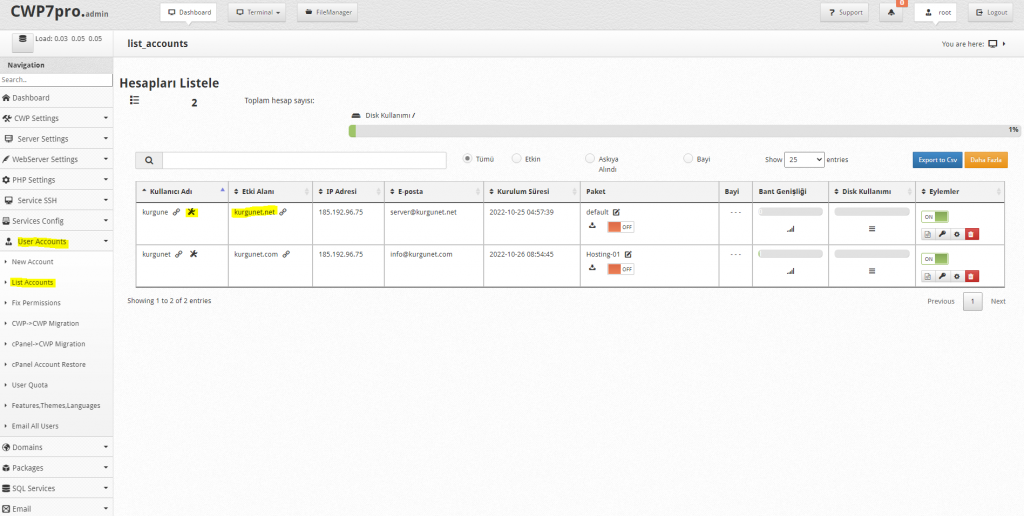
Task: Sort the table by the Kullanıcı Adı header
Action: coord(182,191)
